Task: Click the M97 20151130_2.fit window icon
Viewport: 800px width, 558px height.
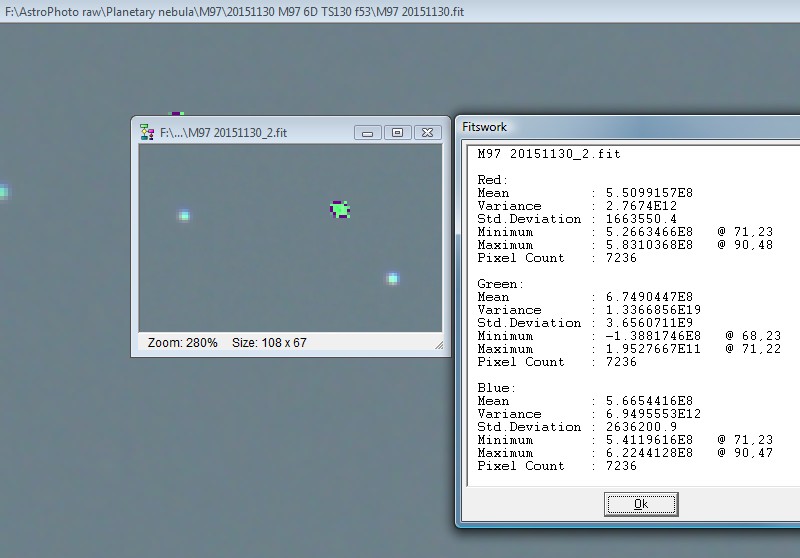Action: pos(147,132)
